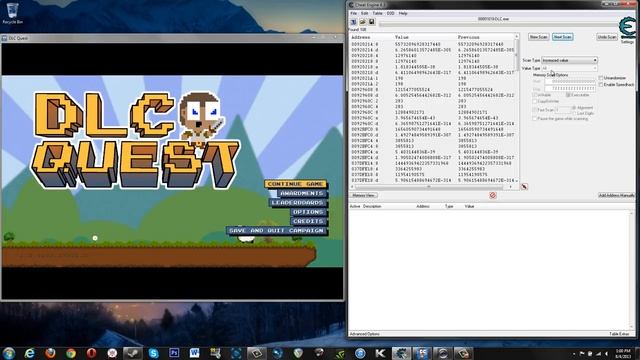The height and width of the screenshot is (360, 640).
Task: Toggle the CopyOnWrite checkbox
Action: tap(535, 101)
